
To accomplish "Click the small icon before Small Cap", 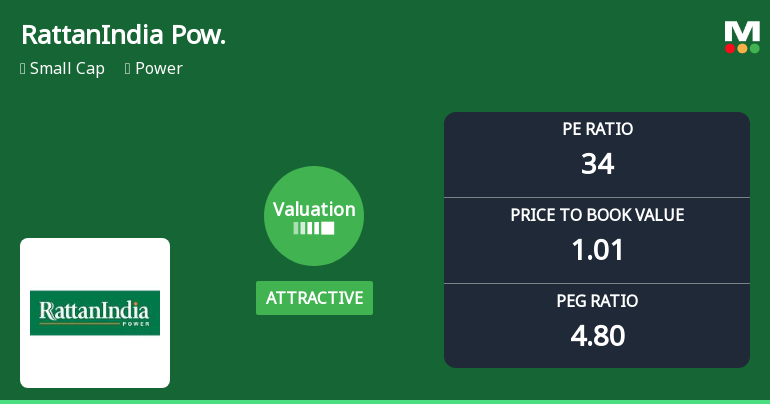I will pyautogui.click(x=23, y=69).
